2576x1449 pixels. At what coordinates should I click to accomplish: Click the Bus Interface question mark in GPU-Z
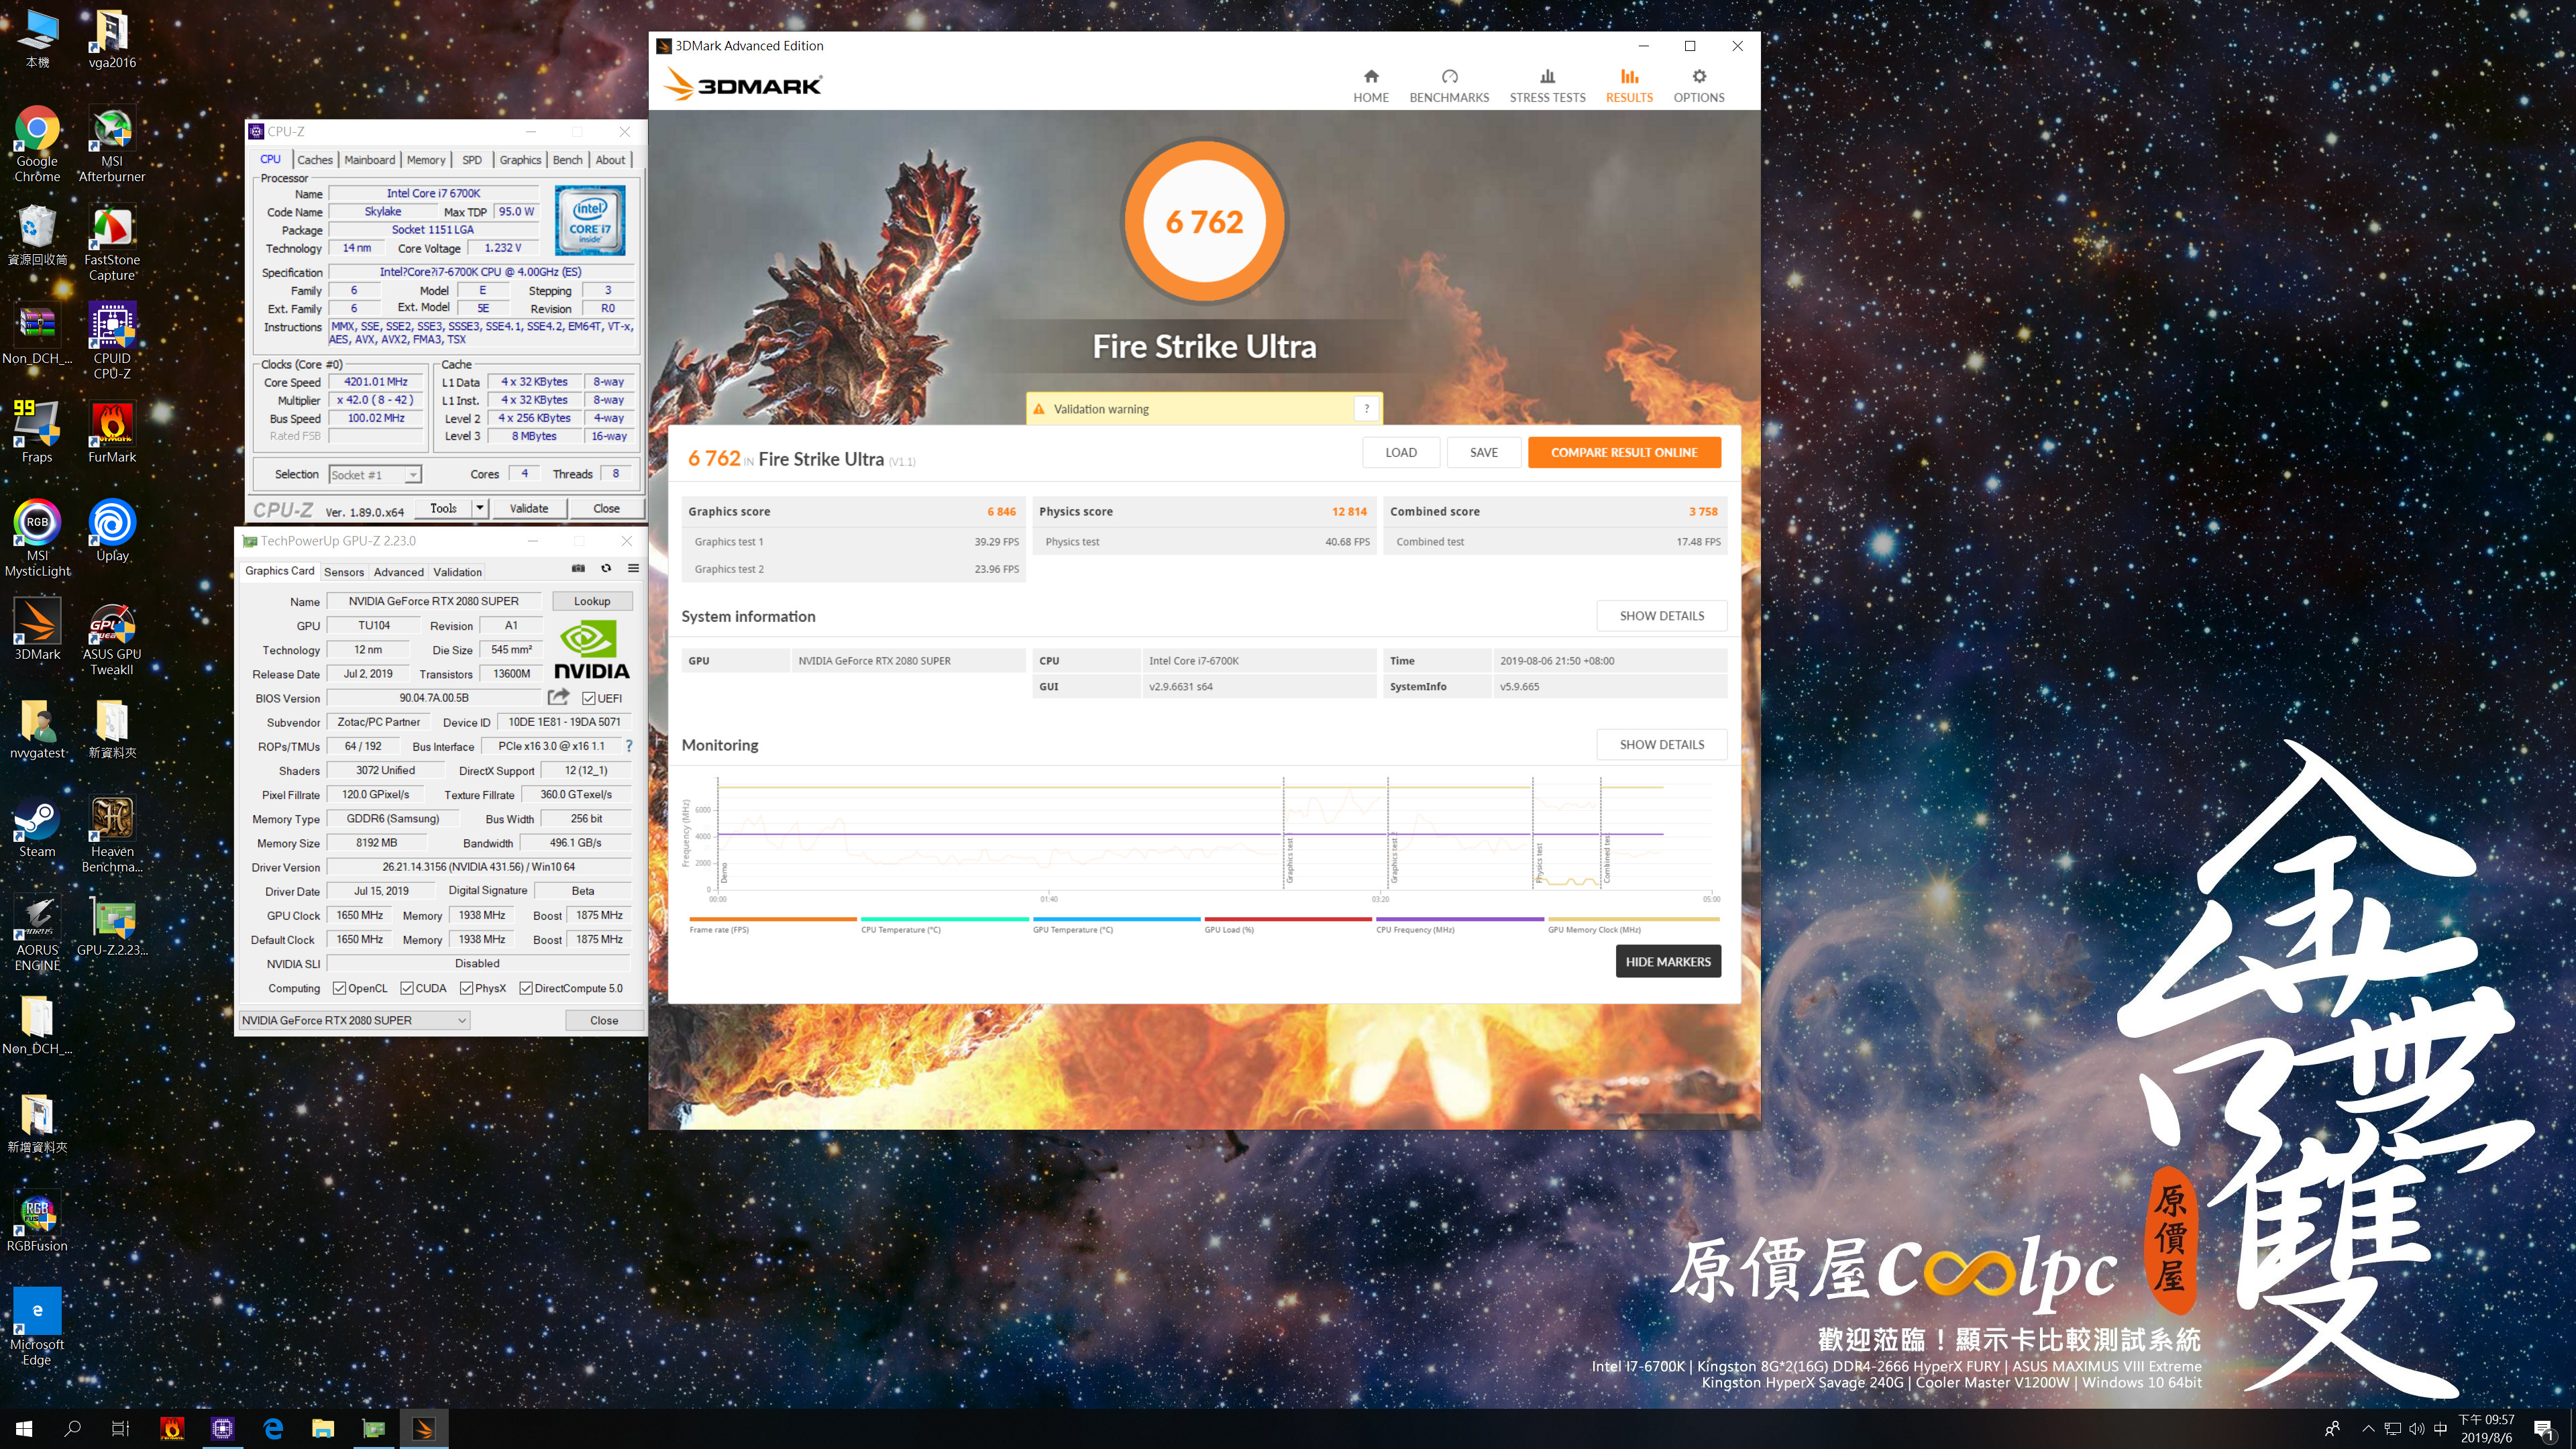point(629,746)
